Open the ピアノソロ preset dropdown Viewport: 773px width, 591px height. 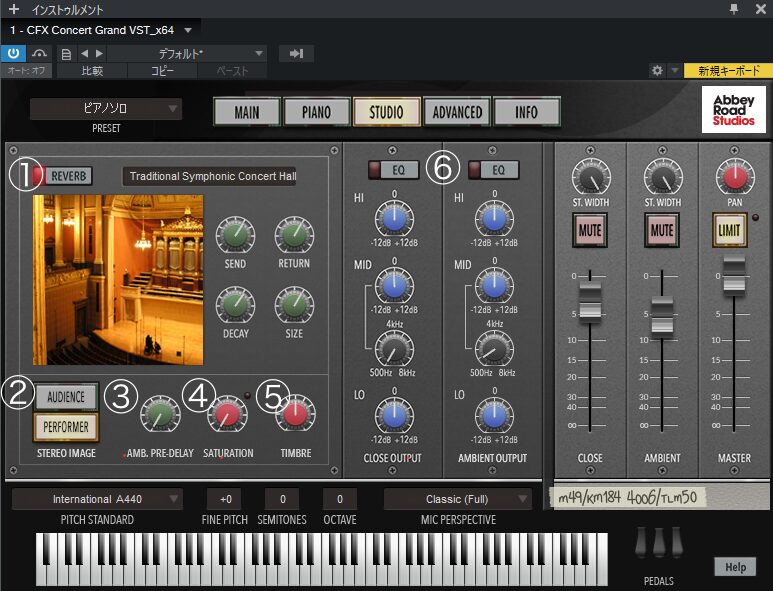point(106,108)
